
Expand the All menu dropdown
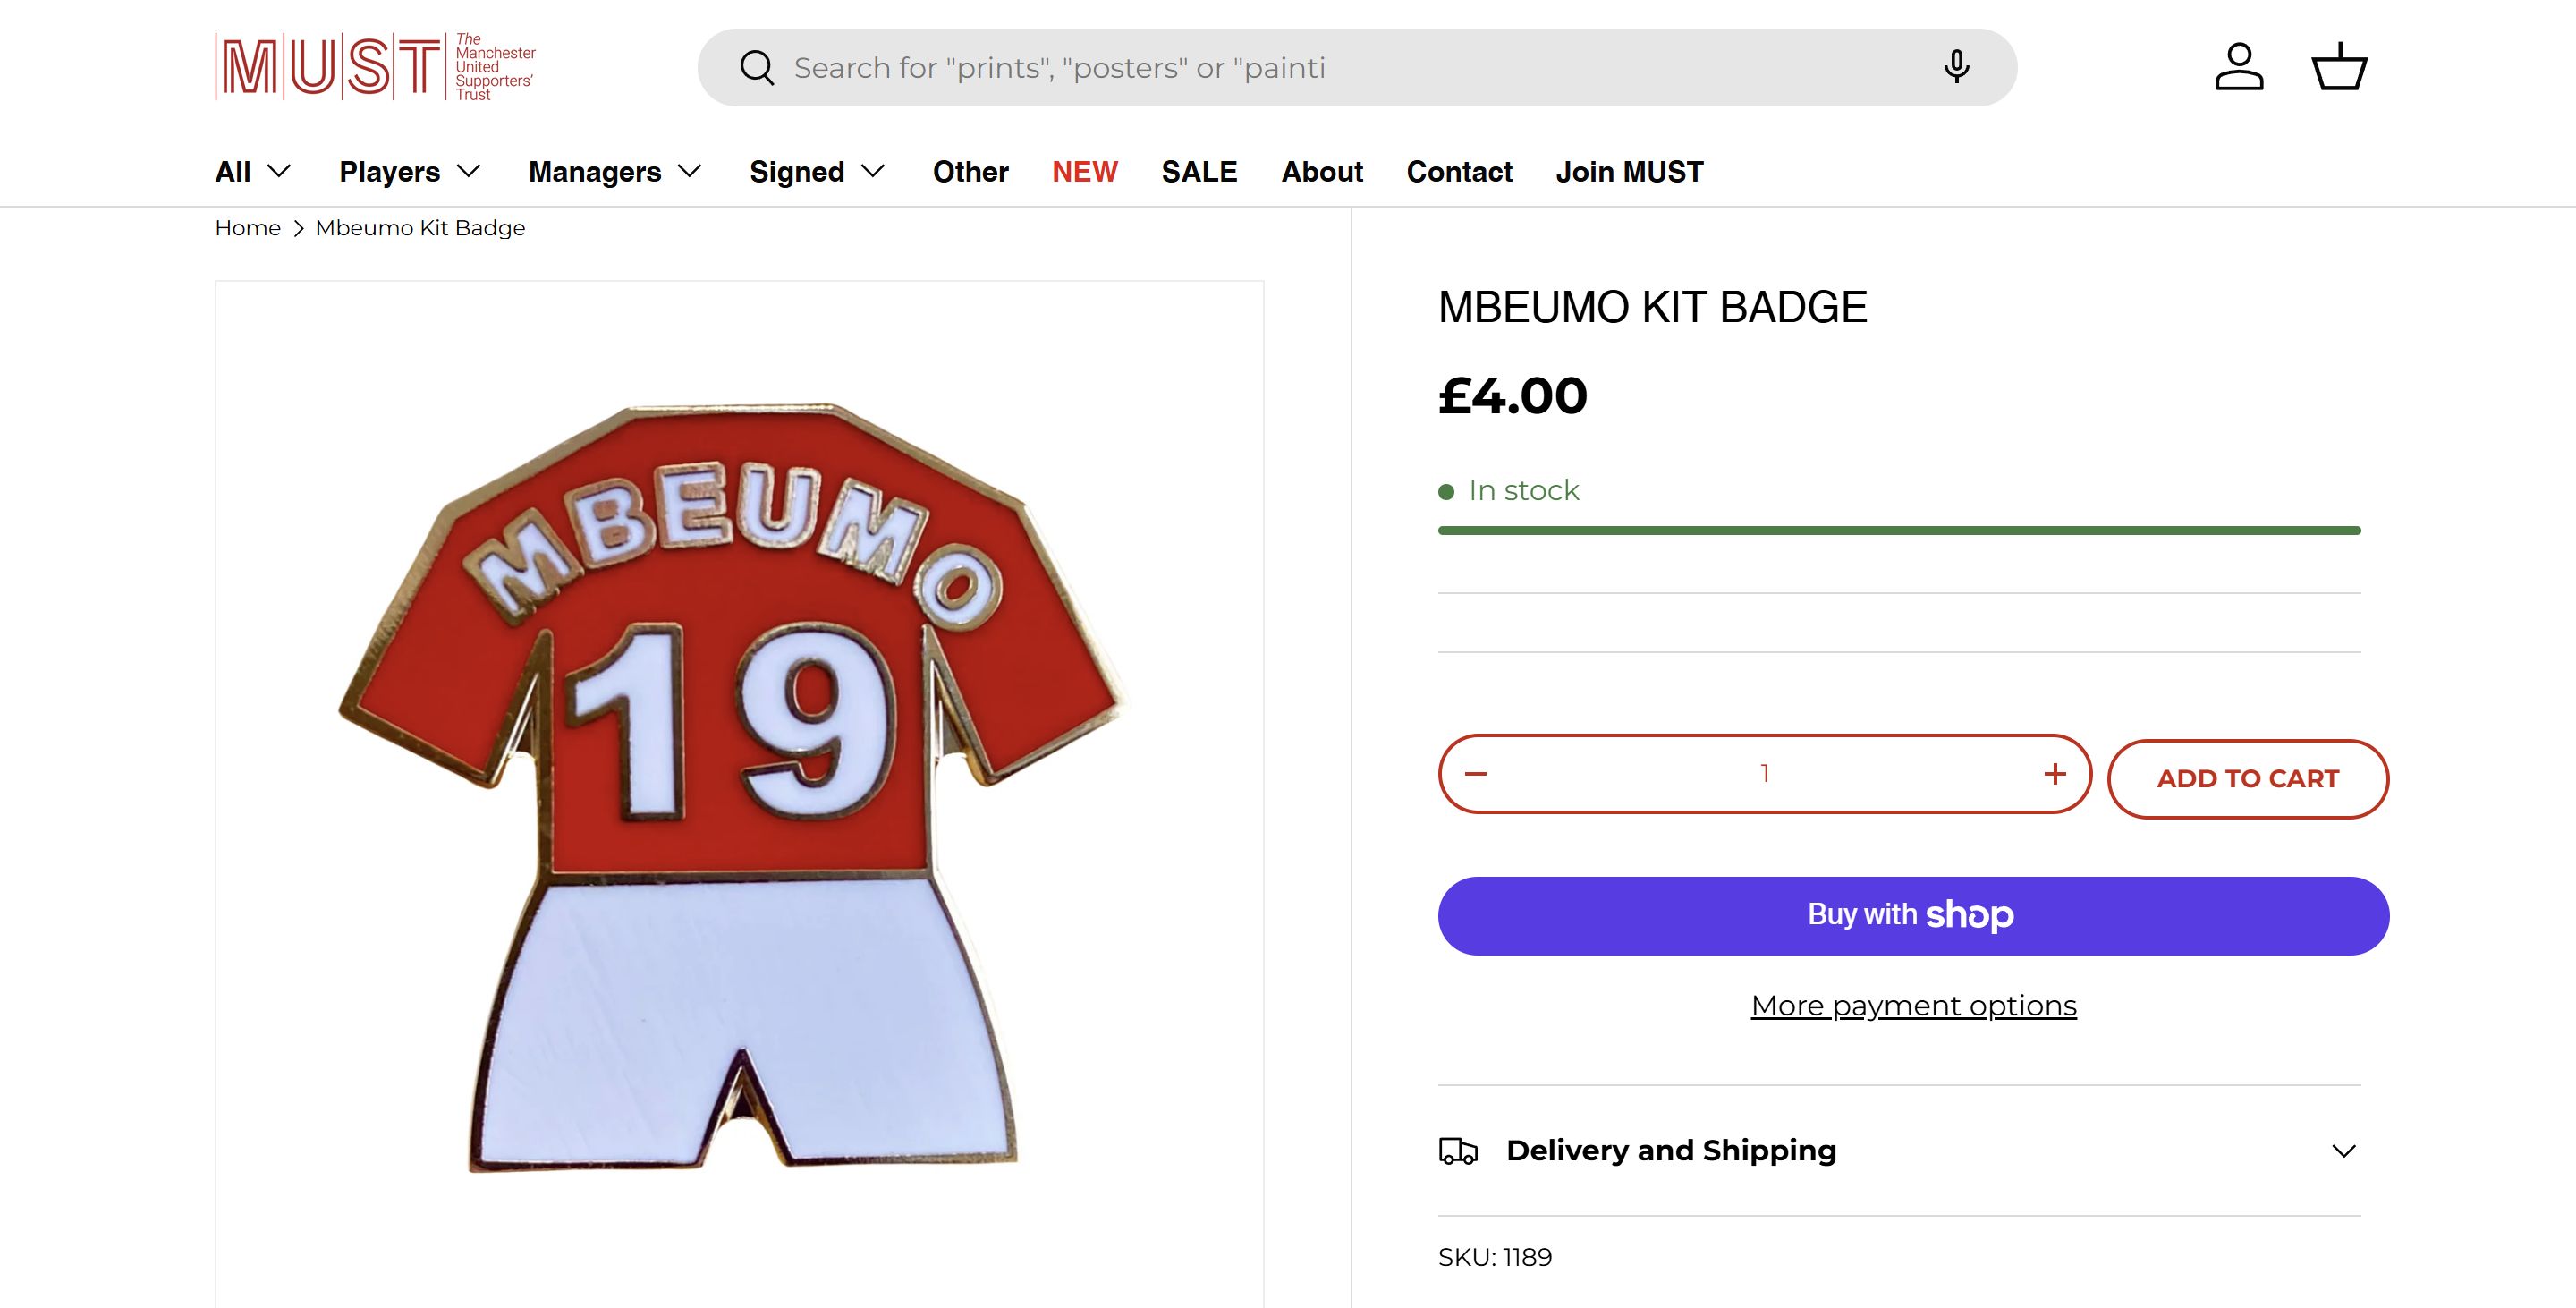pyautogui.click(x=253, y=172)
